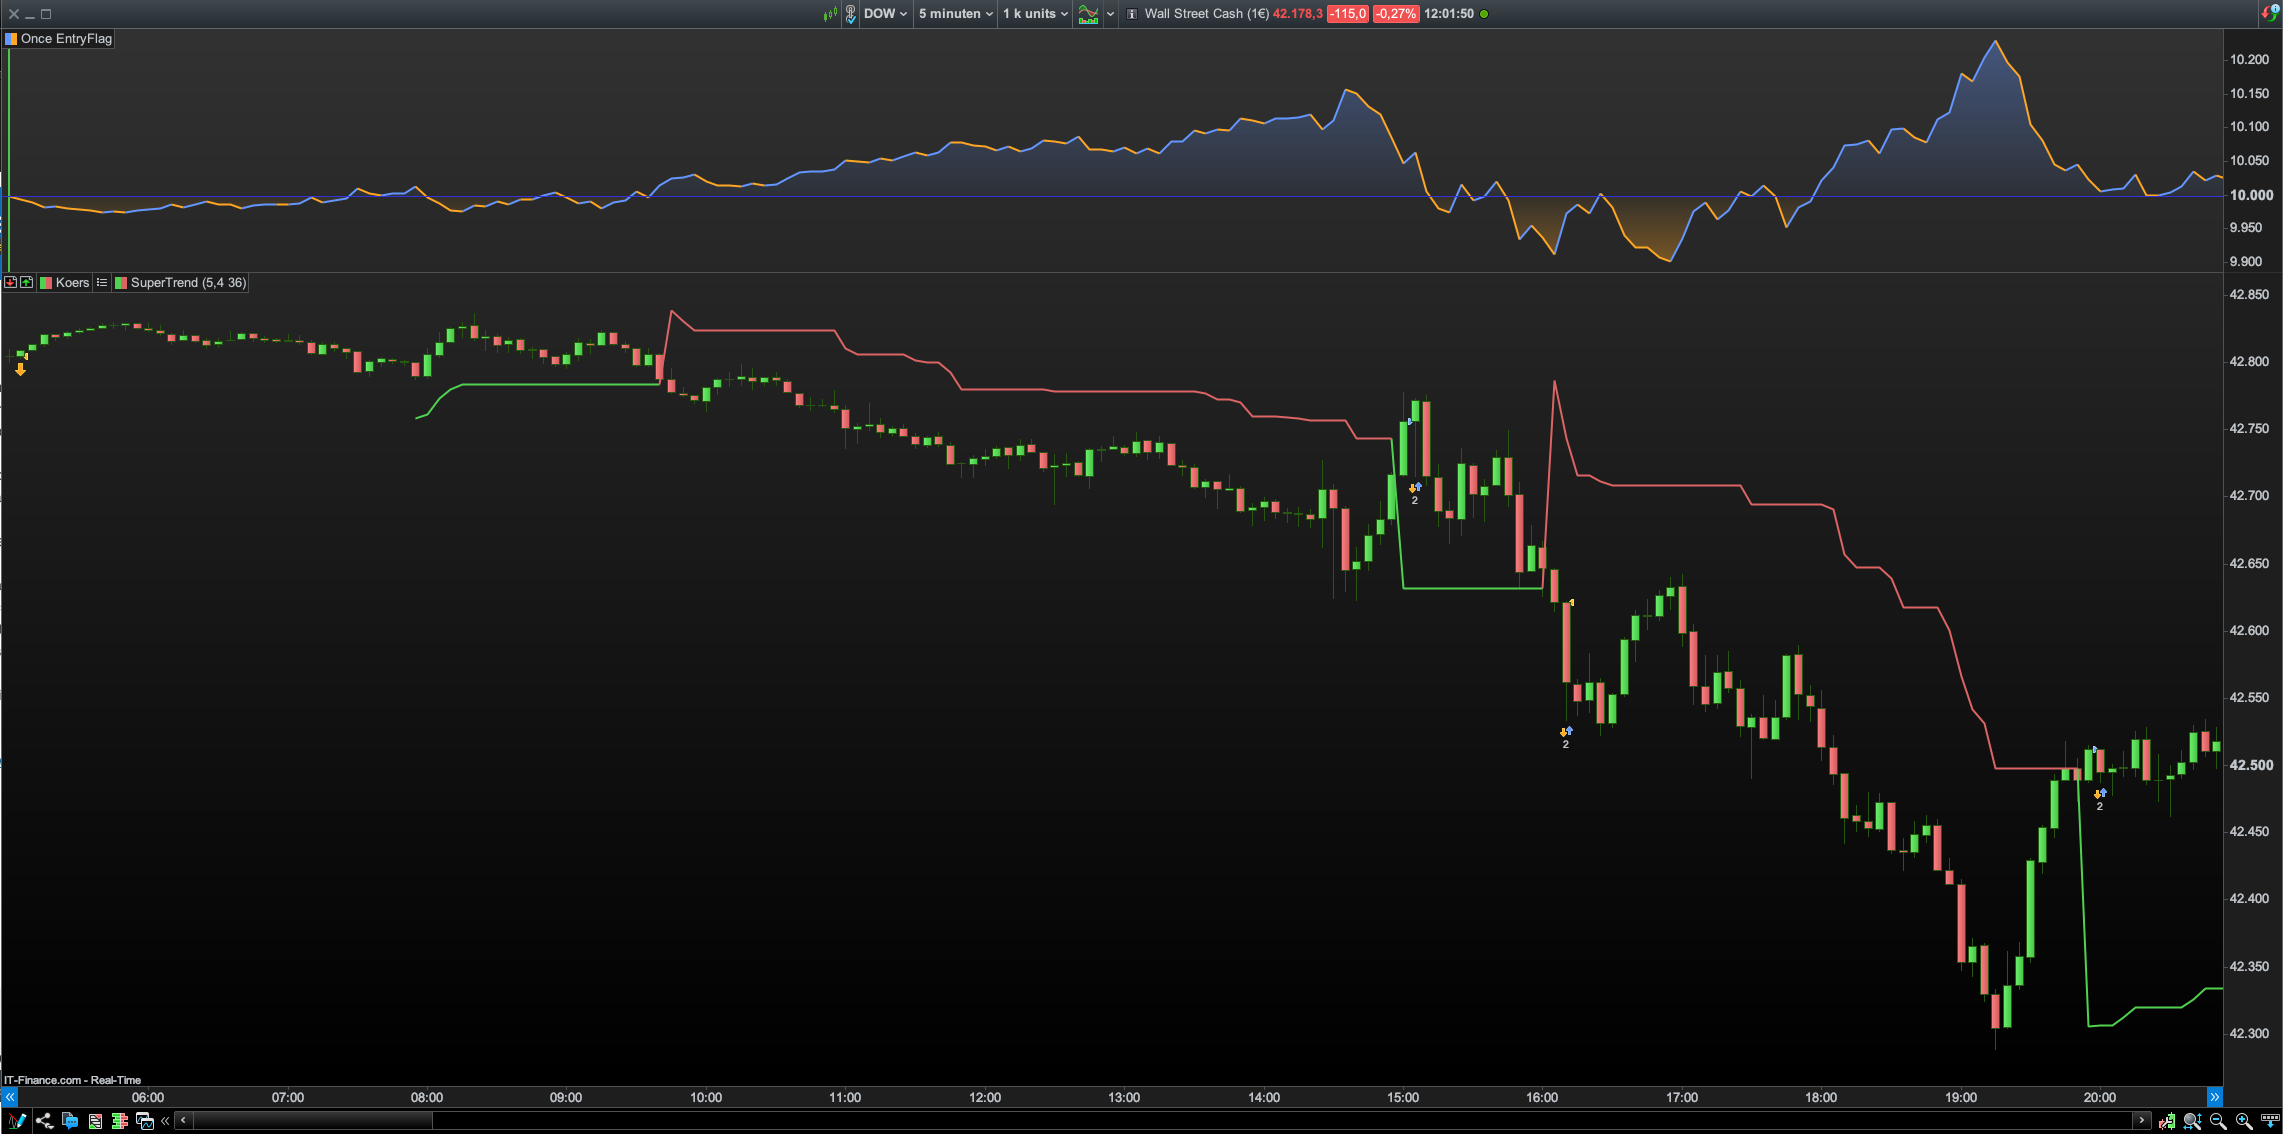Click the zoom out magnifier

click(2218, 1121)
